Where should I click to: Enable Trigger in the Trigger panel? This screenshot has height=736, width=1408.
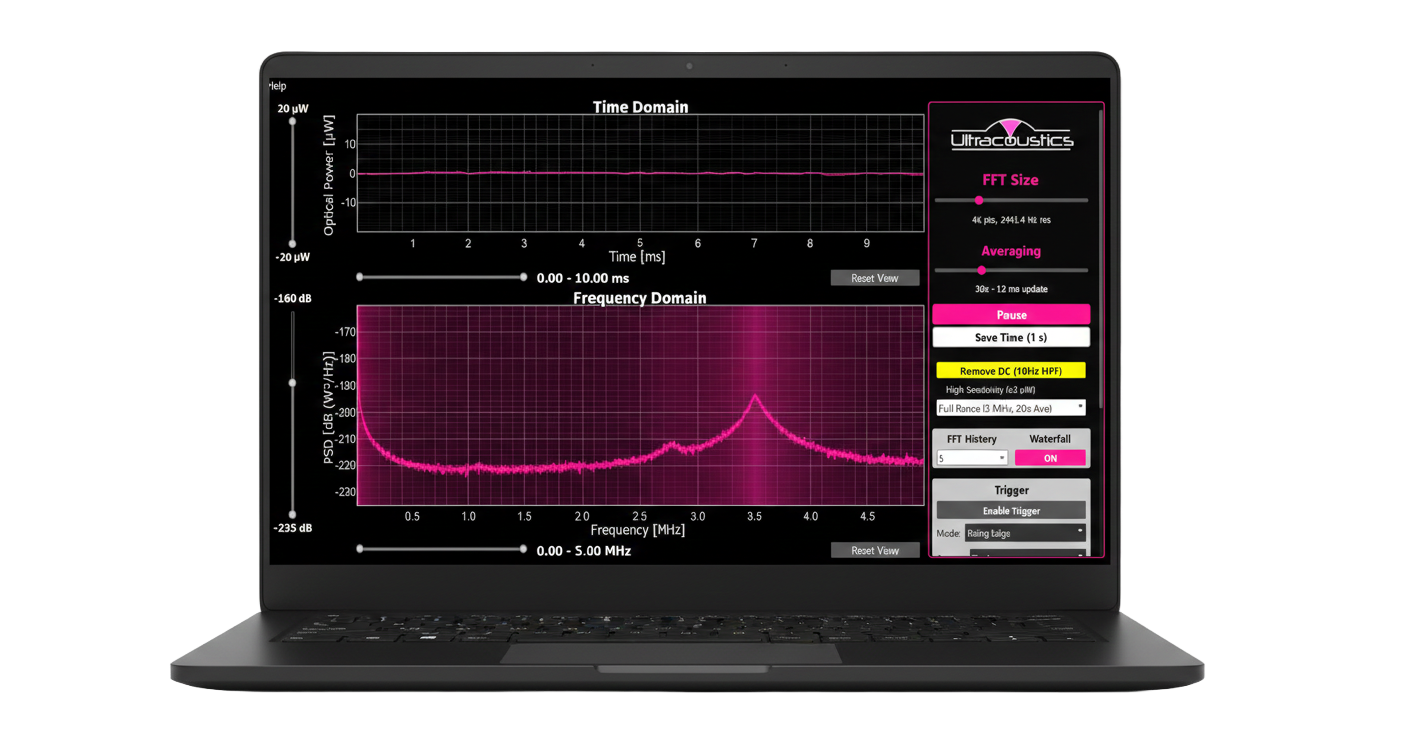pyautogui.click(x=1011, y=510)
